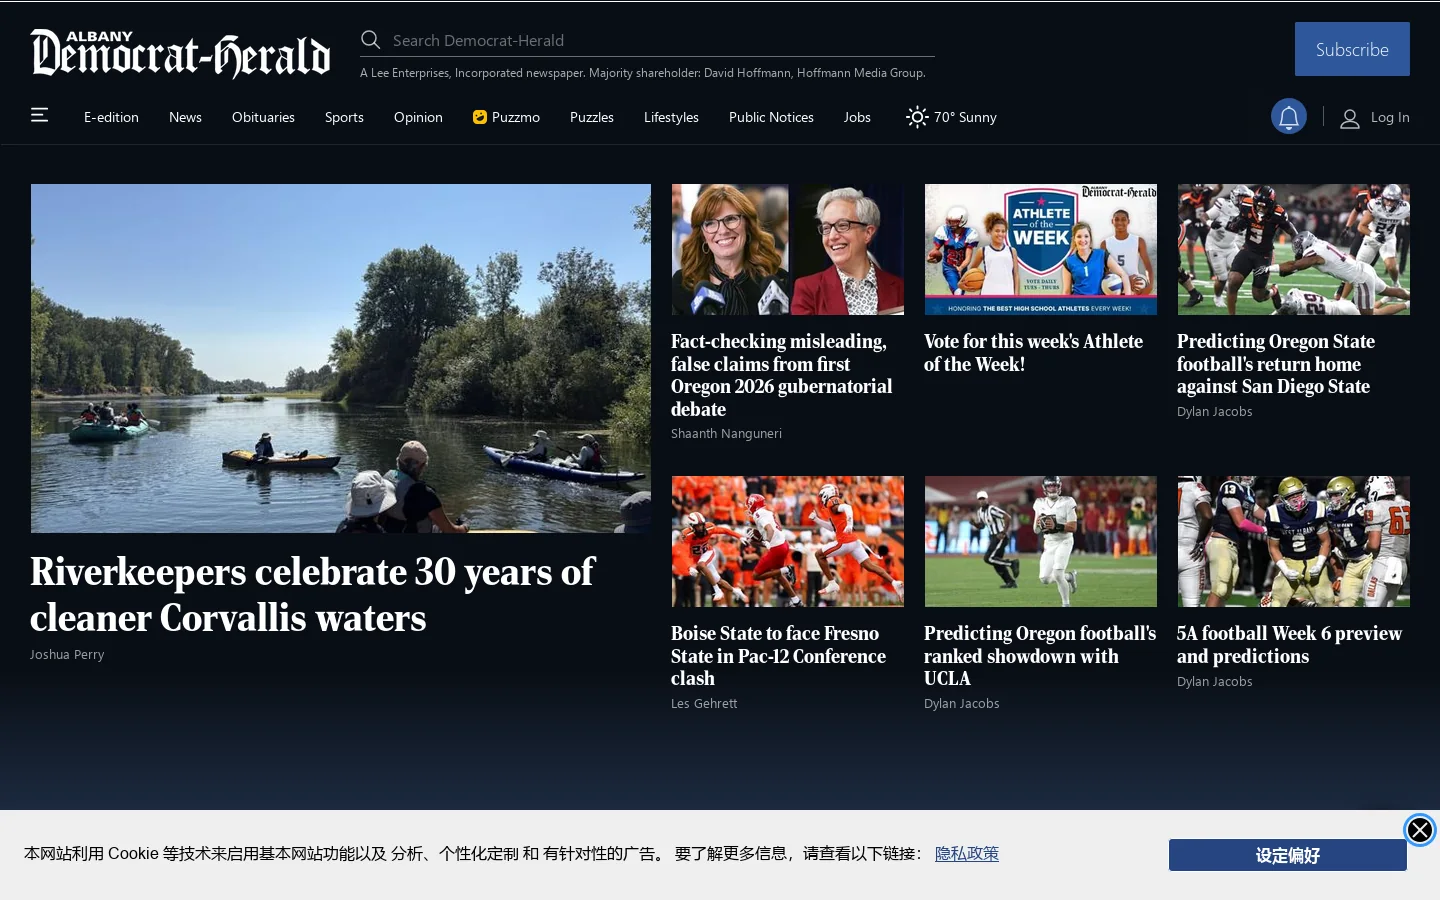Open Vote for this week's Athlete headline

1033,353
